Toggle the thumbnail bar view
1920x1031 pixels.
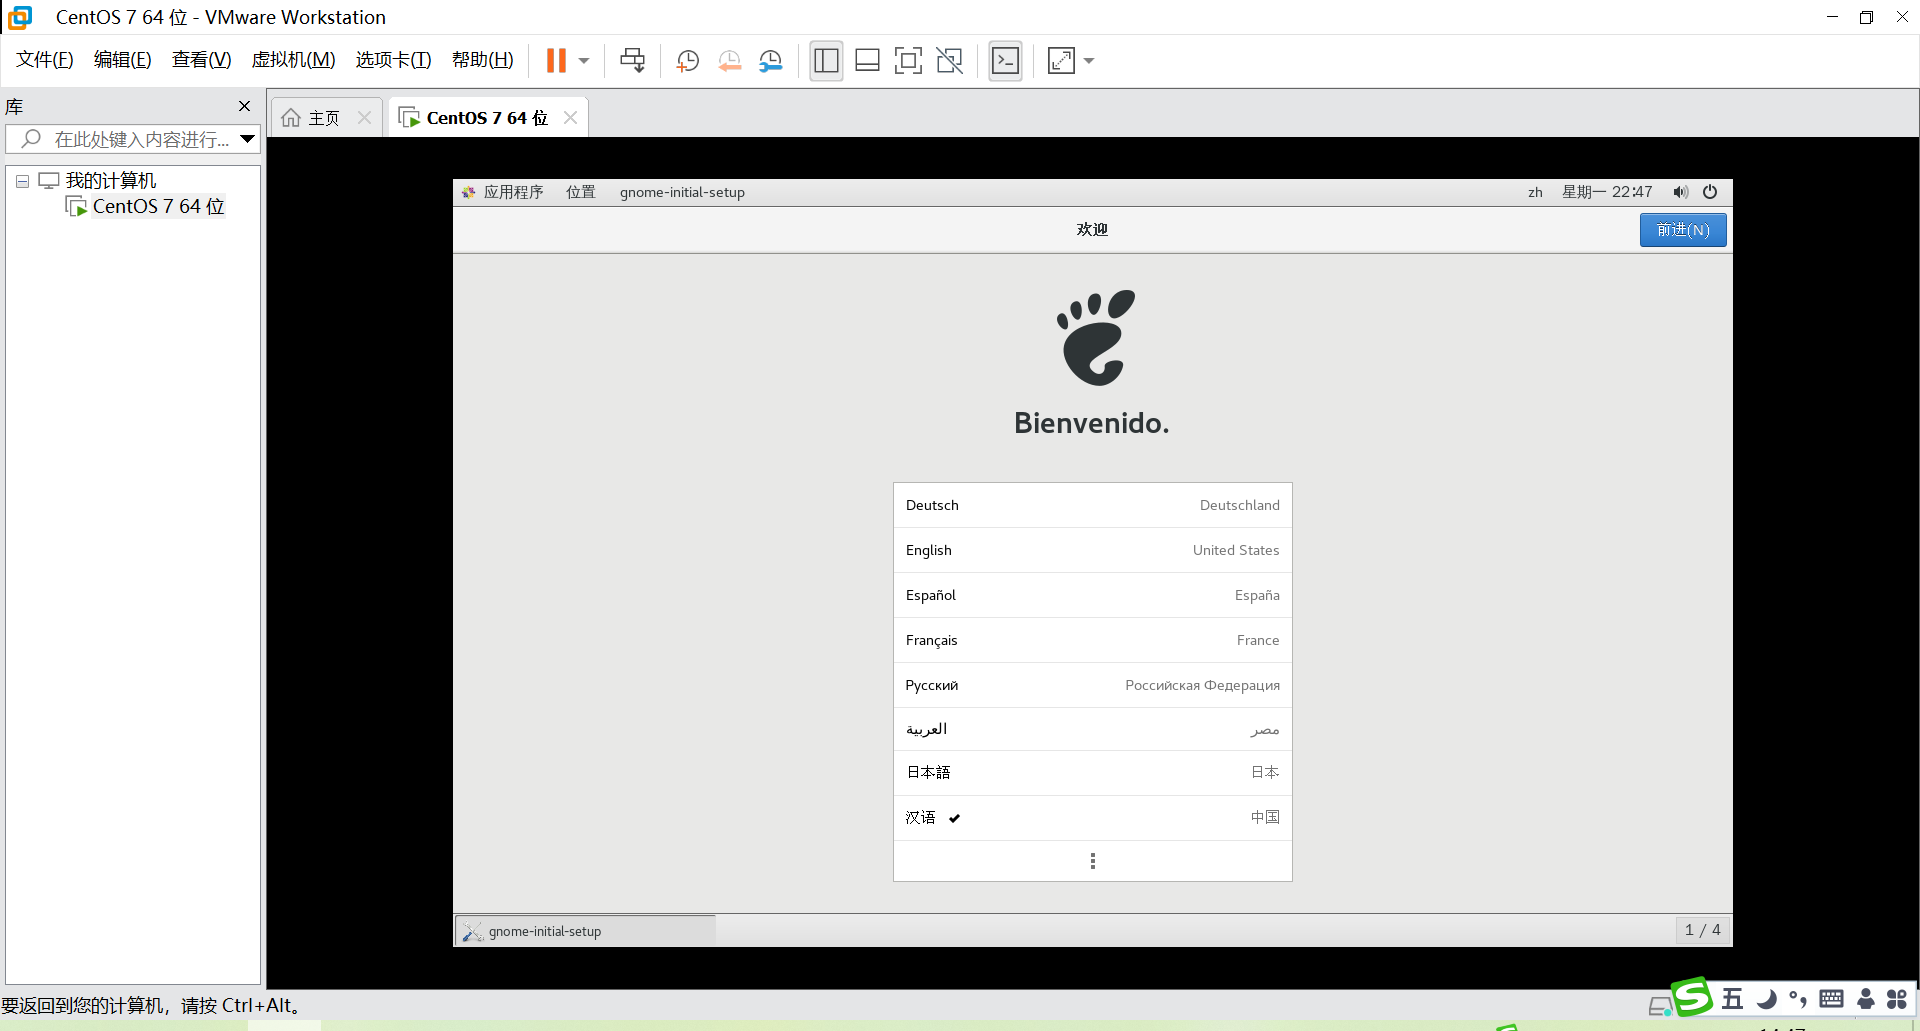point(867,61)
